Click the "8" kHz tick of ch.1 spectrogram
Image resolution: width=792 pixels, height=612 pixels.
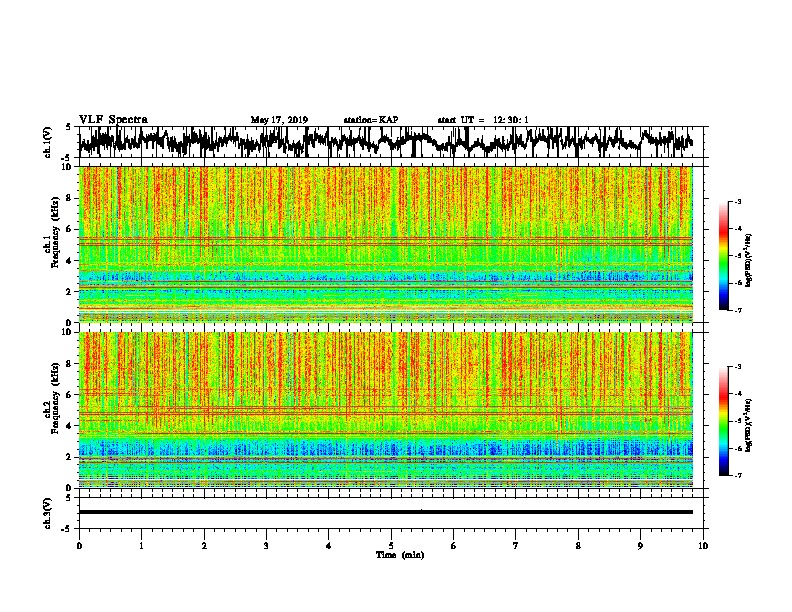click(x=69, y=198)
